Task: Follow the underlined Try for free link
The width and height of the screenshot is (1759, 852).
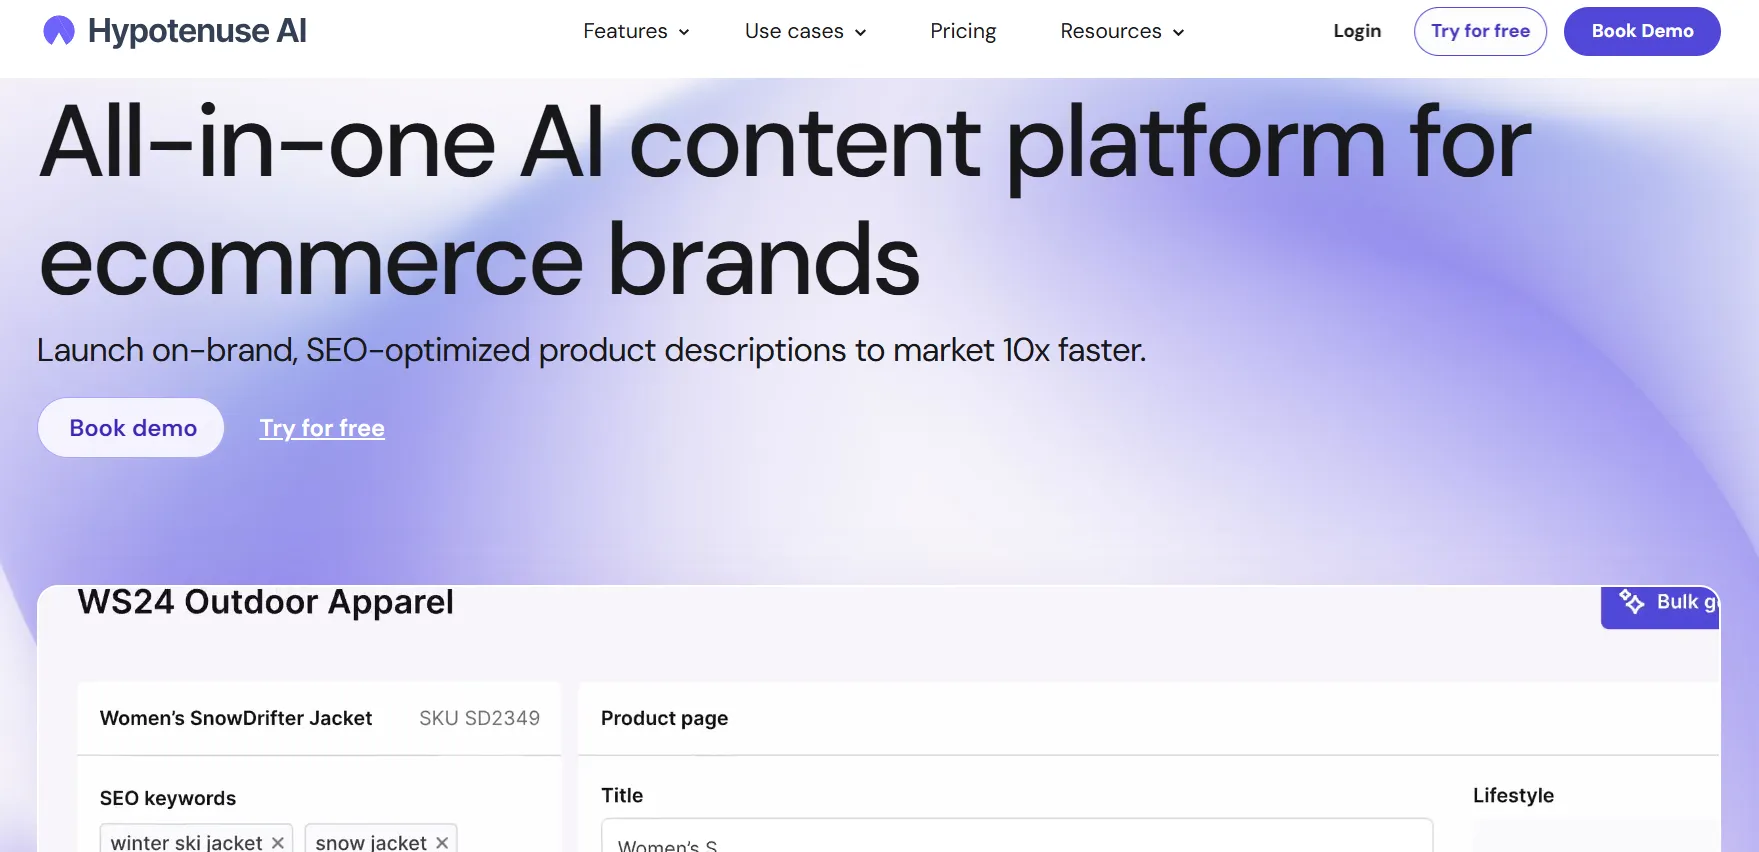Action: point(322,428)
